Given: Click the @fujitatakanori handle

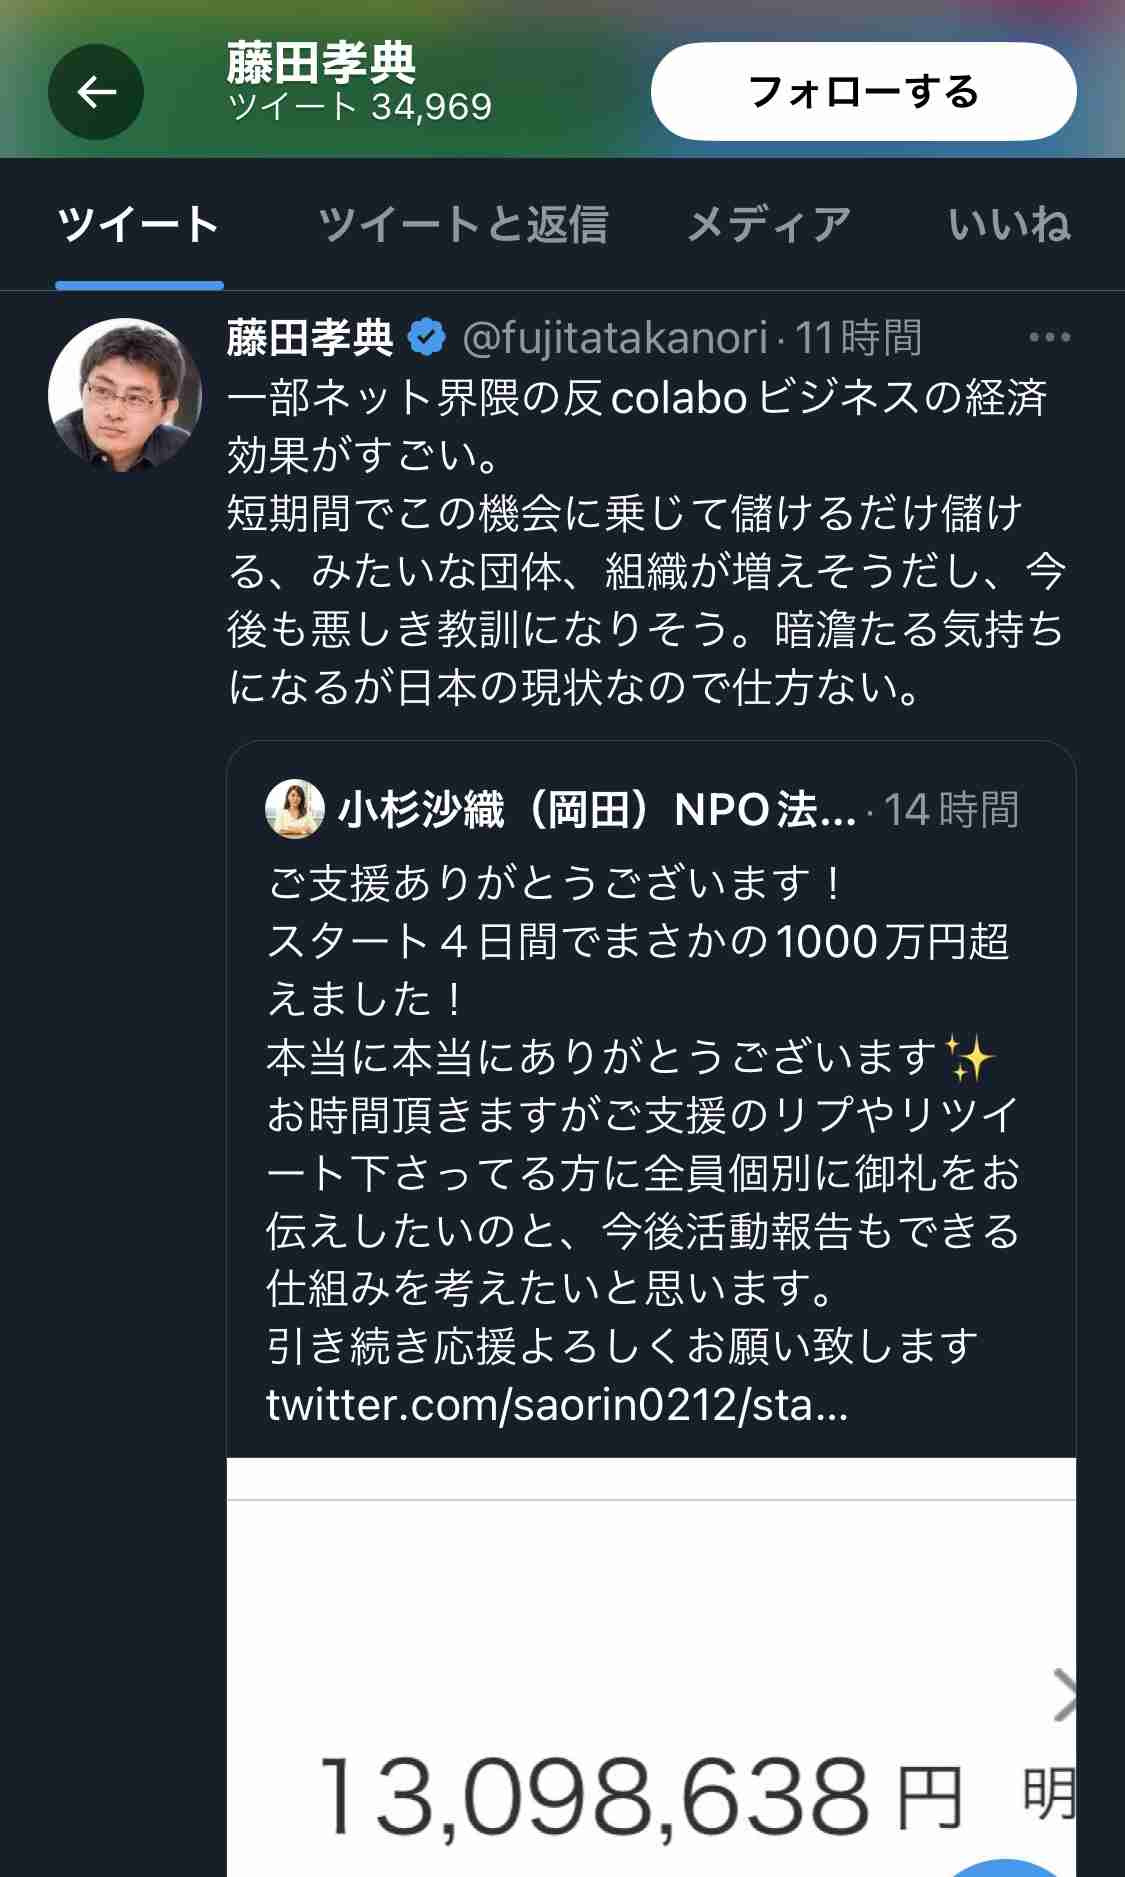Looking at the screenshot, I should pyautogui.click(x=615, y=338).
